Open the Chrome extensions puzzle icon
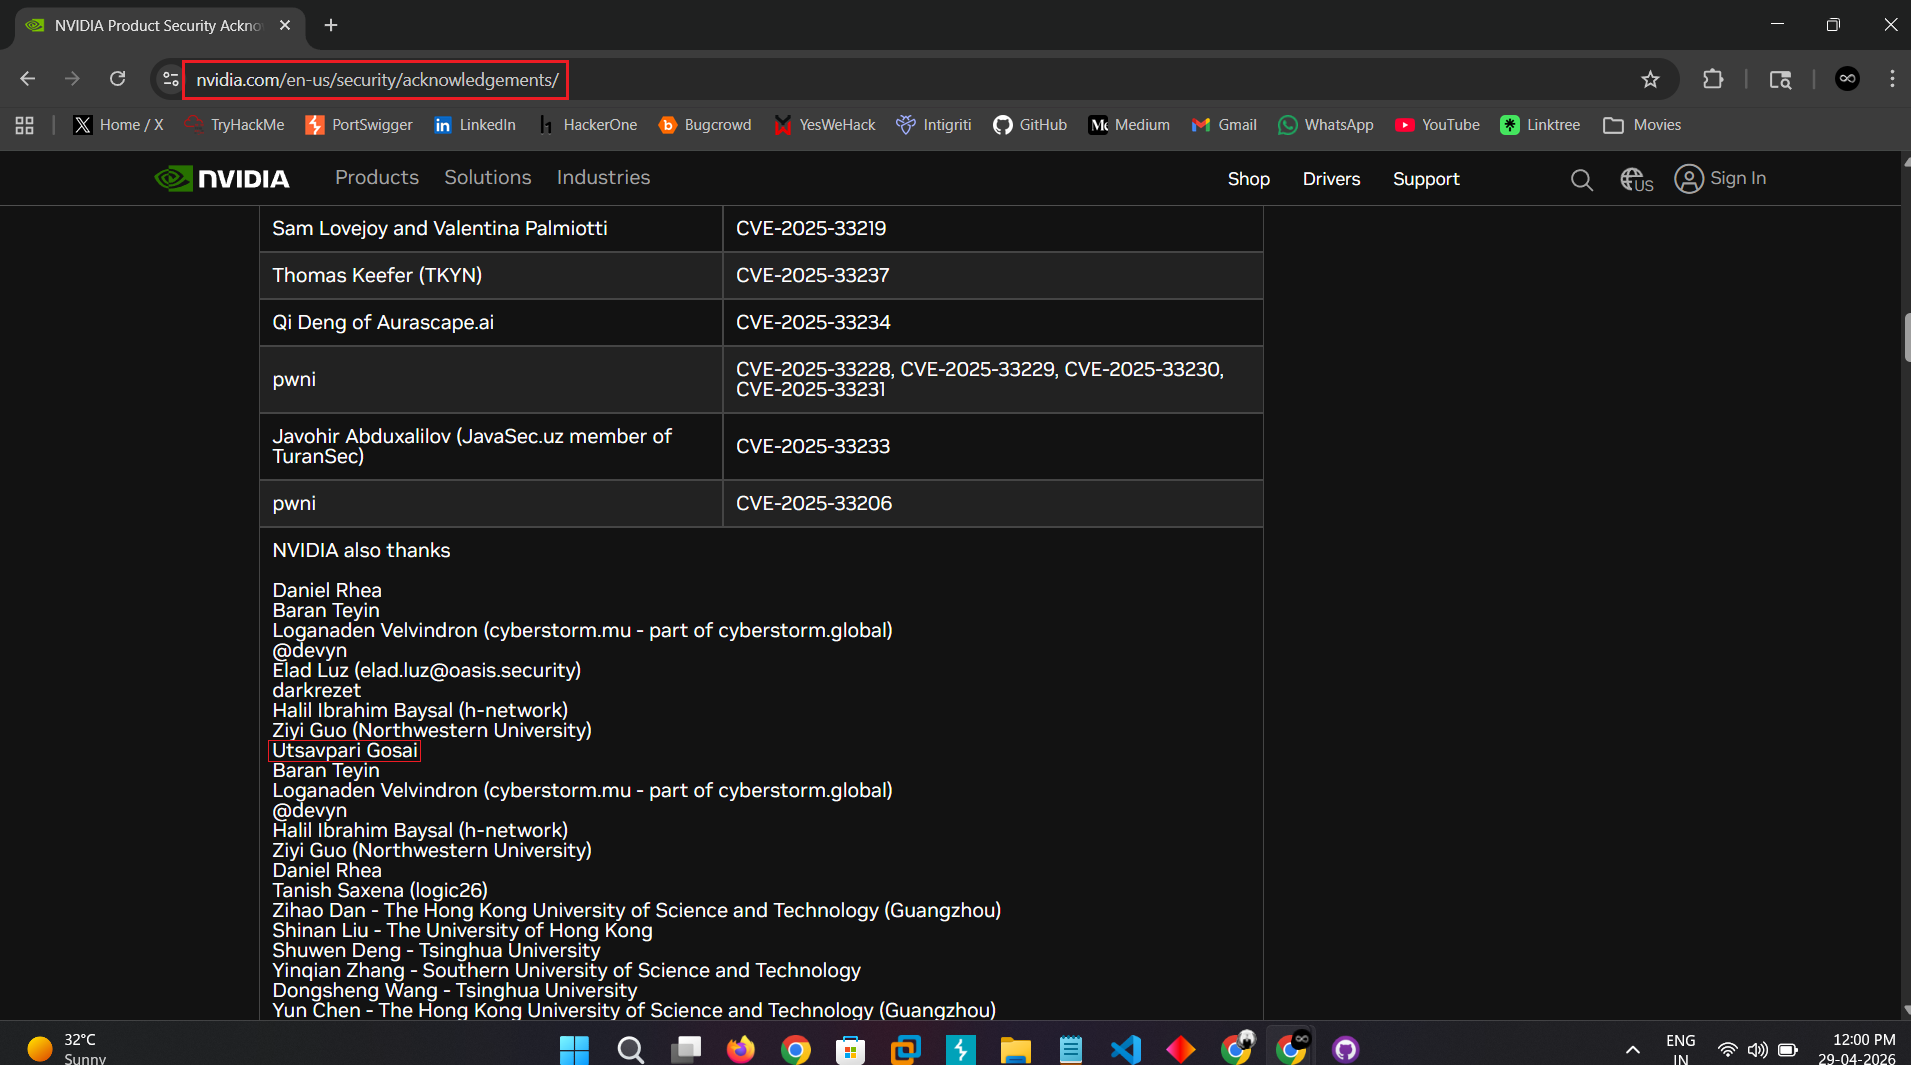The width and height of the screenshot is (1911, 1065). 1713,79
